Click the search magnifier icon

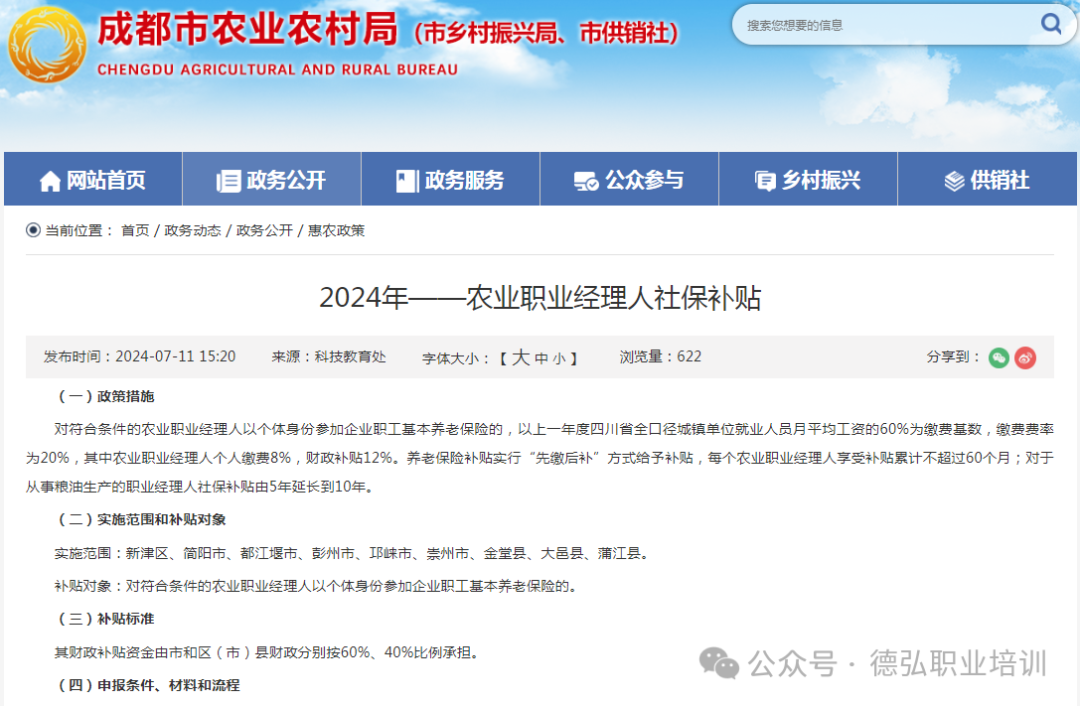[1051, 24]
